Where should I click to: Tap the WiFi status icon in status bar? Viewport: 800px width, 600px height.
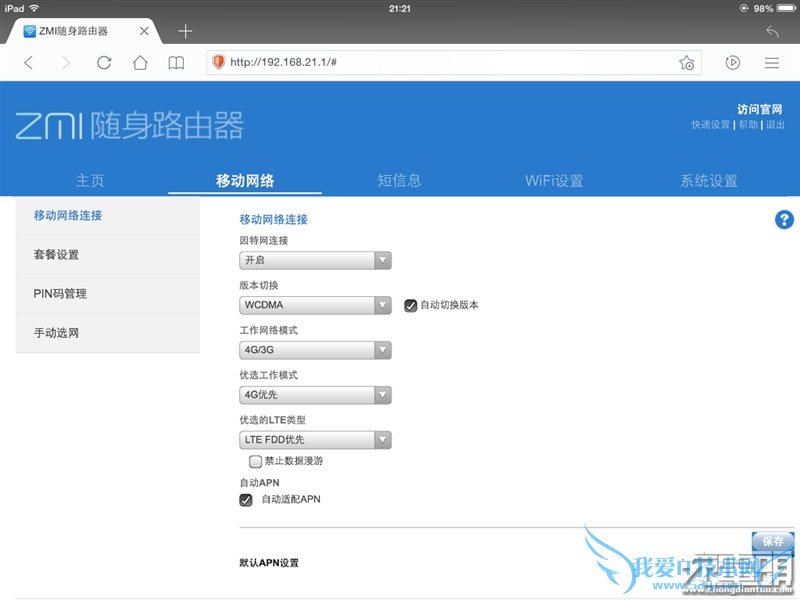click(34, 8)
